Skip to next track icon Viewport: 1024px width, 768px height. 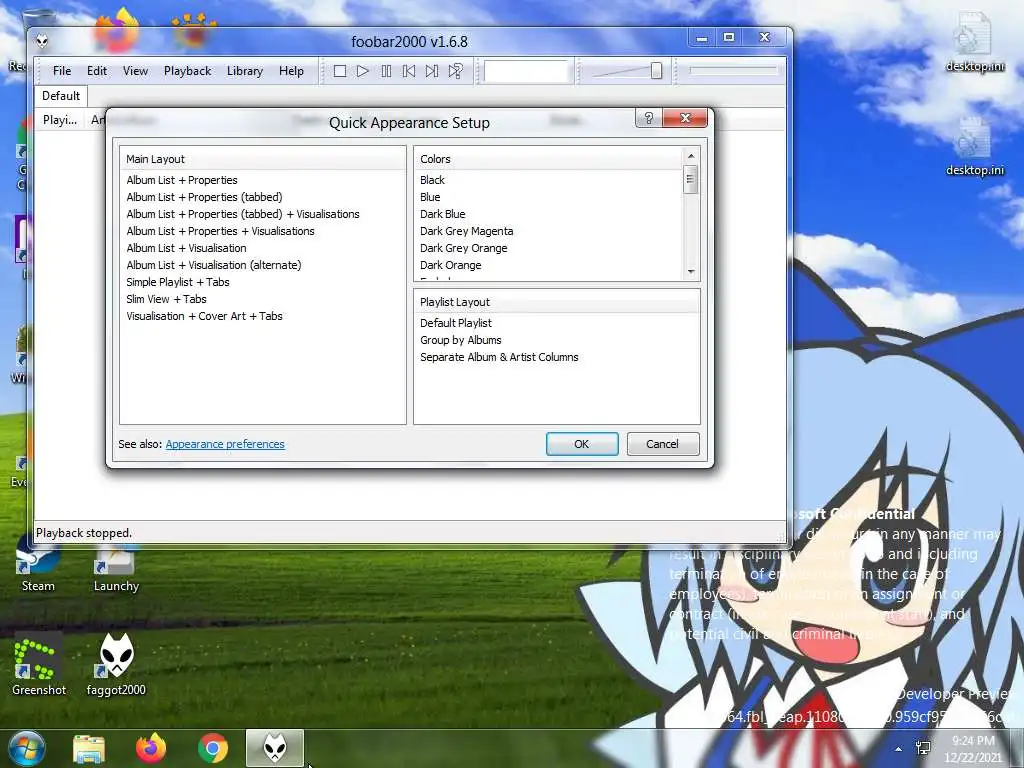pos(432,71)
